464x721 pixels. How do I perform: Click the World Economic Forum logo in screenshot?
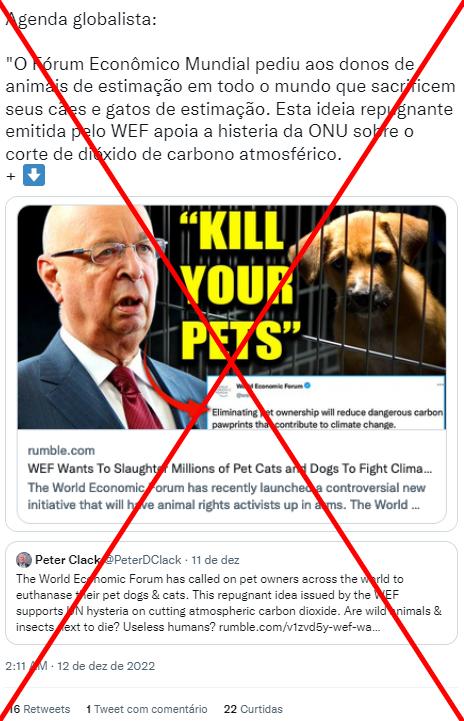point(222,390)
